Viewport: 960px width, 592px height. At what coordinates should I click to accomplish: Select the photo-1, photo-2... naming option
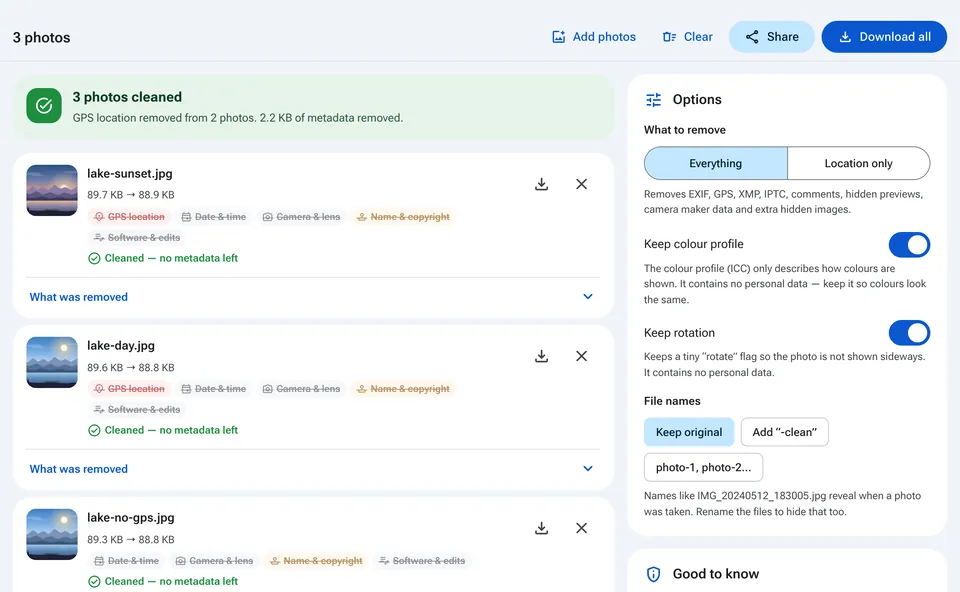[703, 468]
